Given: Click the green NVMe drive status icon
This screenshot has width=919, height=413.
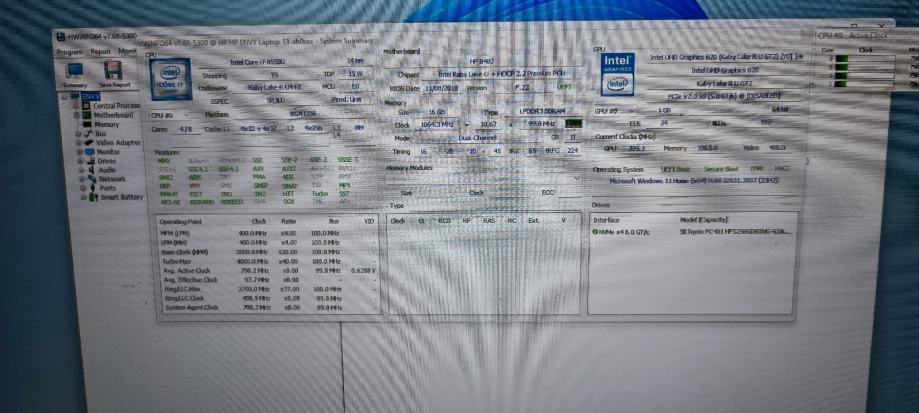Looking at the screenshot, I should [595, 232].
